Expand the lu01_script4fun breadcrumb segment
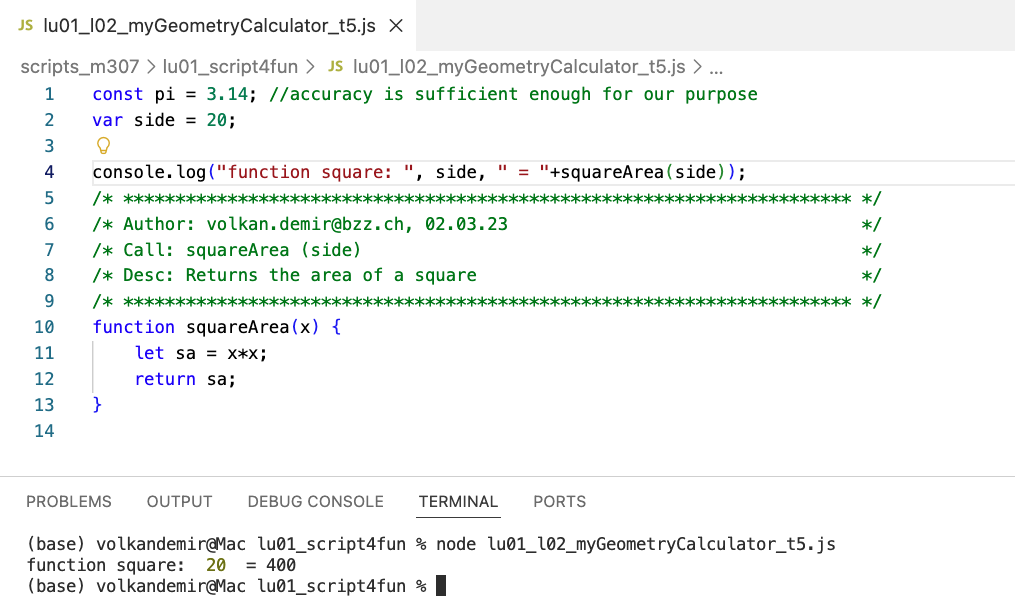Viewport: 1015px width, 598px height. (230, 67)
